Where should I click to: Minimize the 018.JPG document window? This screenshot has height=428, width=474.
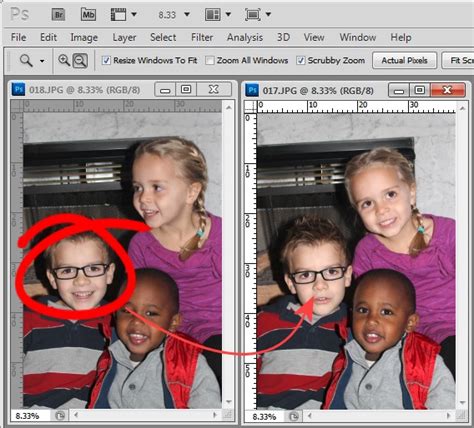click(x=165, y=90)
